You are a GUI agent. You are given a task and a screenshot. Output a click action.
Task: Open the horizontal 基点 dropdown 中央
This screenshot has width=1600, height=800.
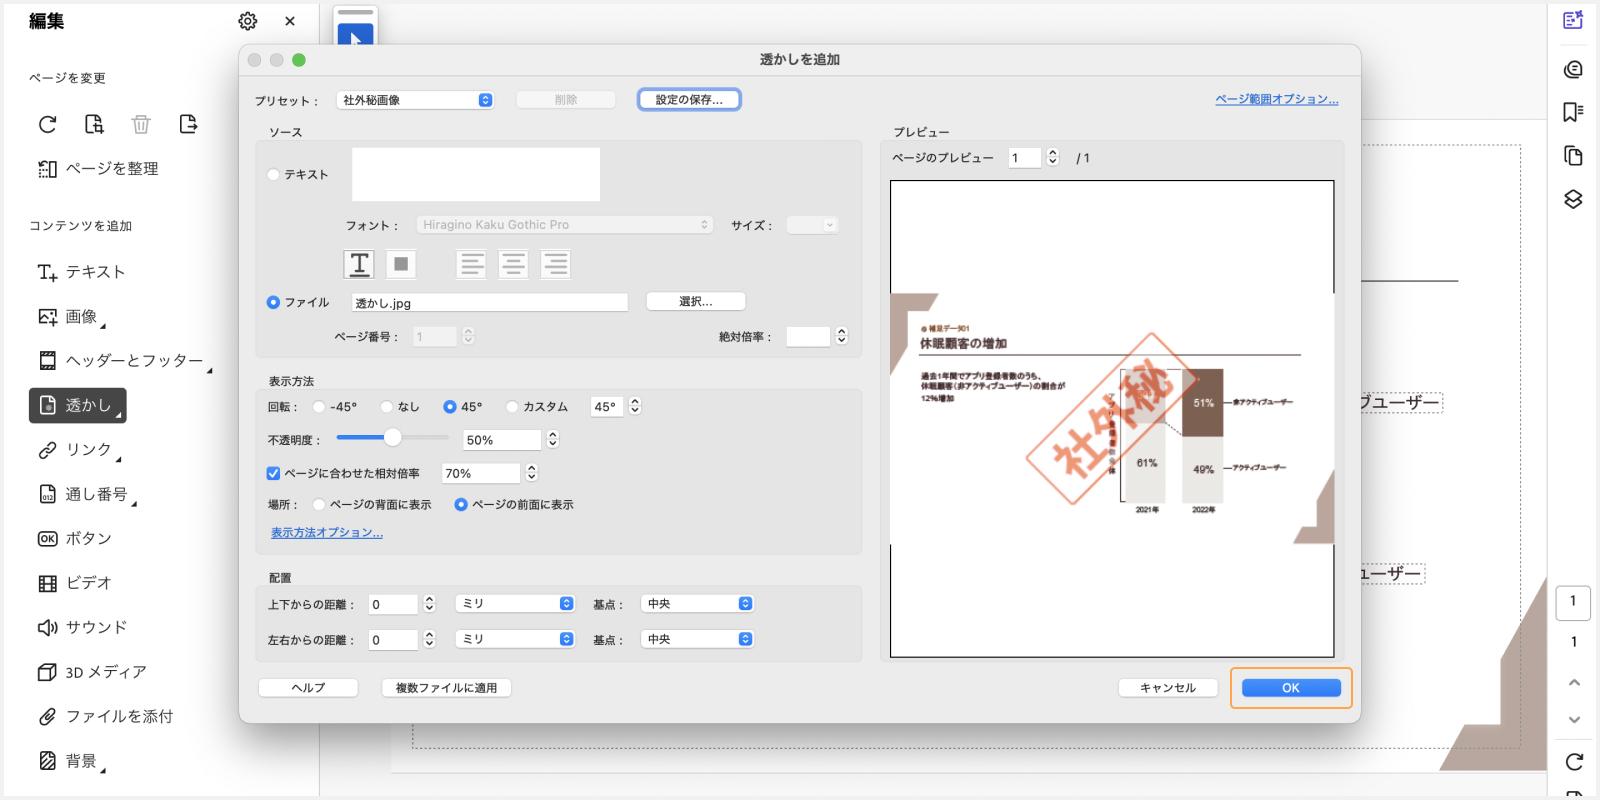698,639
